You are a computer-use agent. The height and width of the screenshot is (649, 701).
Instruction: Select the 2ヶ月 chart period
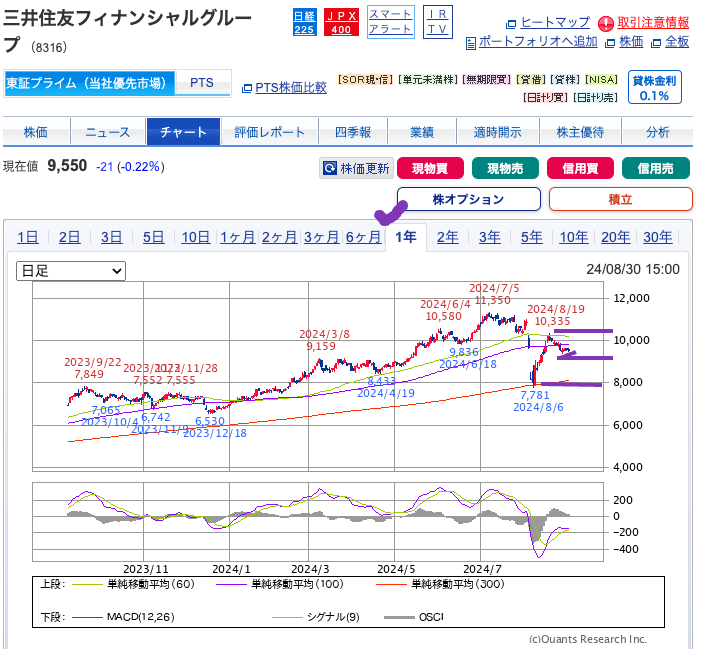tap(279, 237)
